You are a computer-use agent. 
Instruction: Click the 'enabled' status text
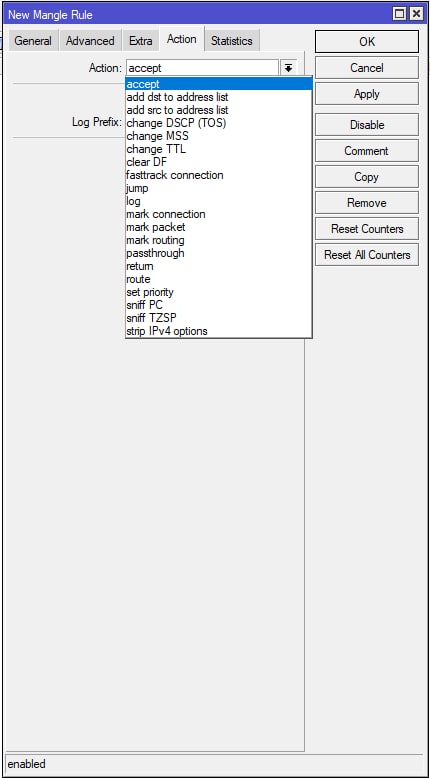point(26,764)
